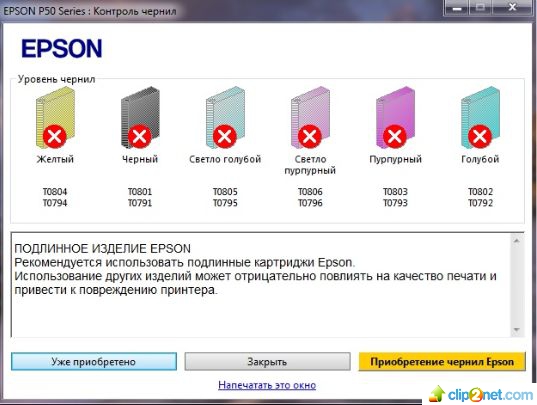The image size is (537, 405).
Task: Click cartridge code T0793
Action: 395,203
